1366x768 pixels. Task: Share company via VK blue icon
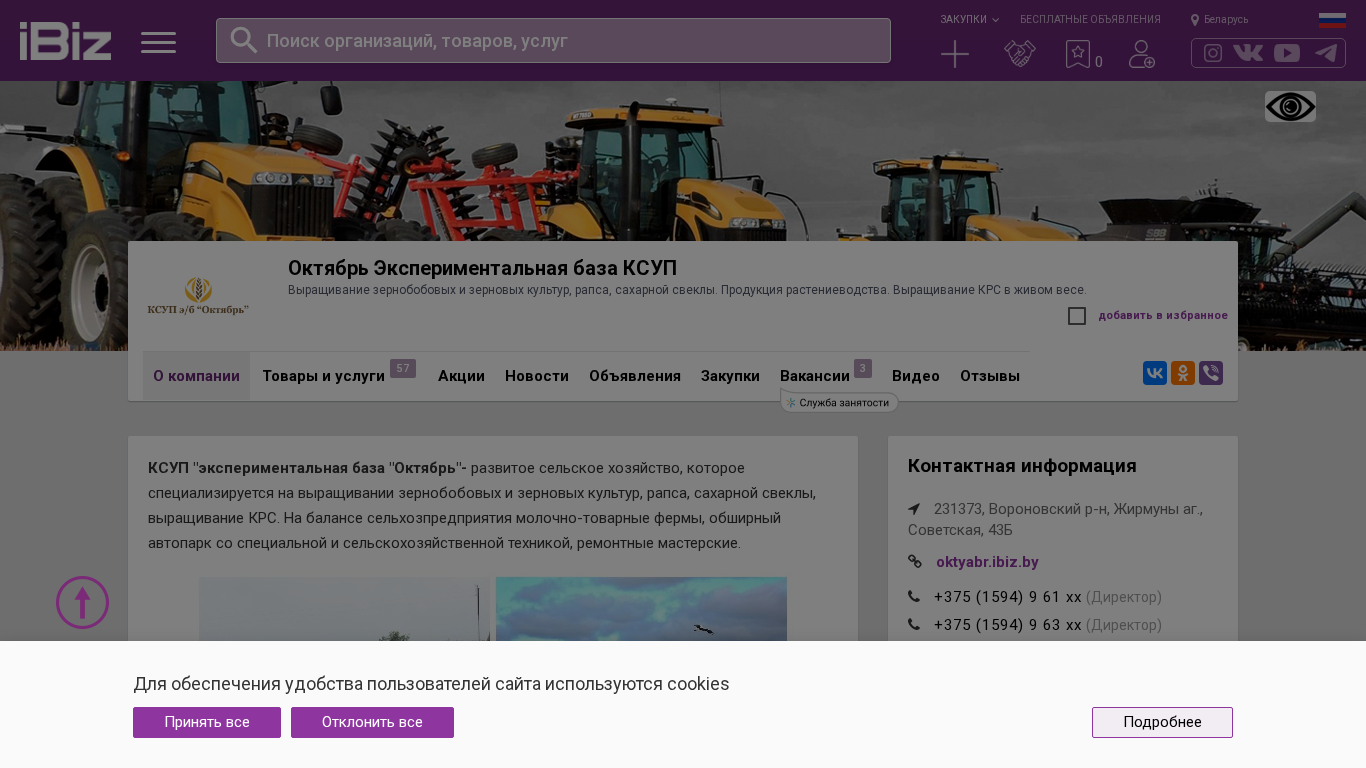click(1155, 373)
